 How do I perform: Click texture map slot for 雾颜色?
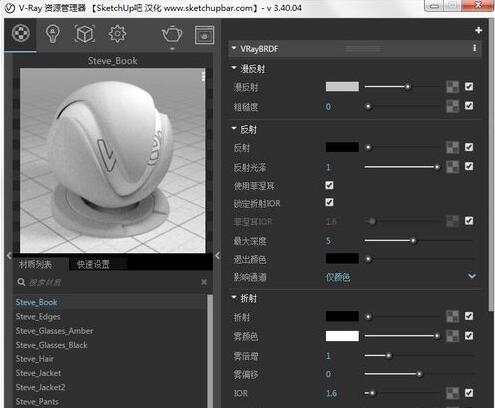[452, 336]
